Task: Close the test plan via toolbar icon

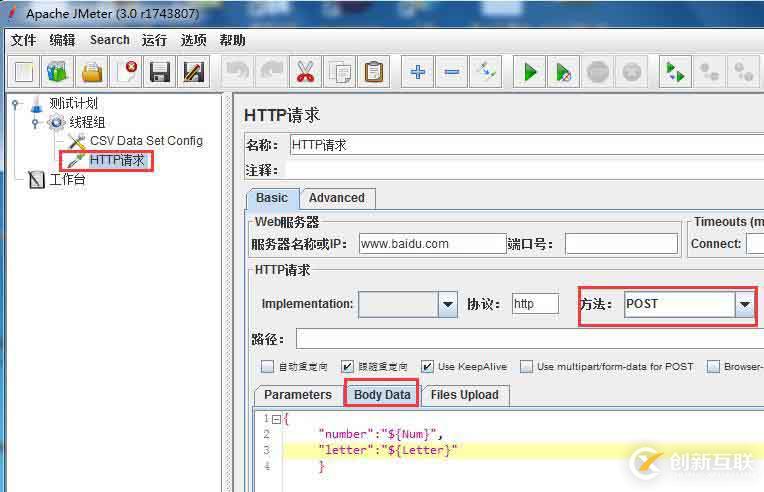Action: point(126,72)
